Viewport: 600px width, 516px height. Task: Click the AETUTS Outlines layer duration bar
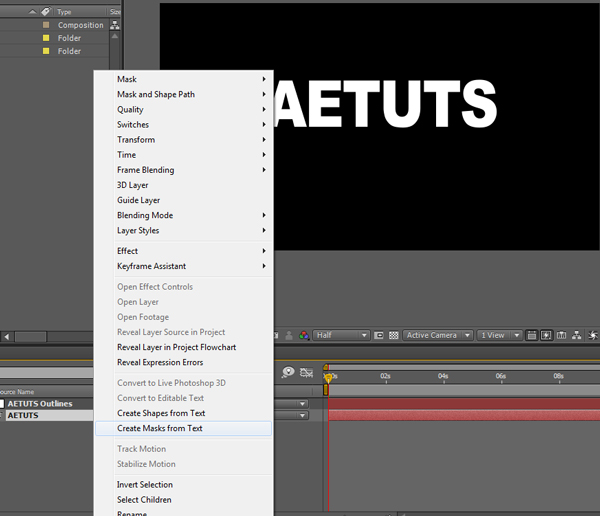464,403
